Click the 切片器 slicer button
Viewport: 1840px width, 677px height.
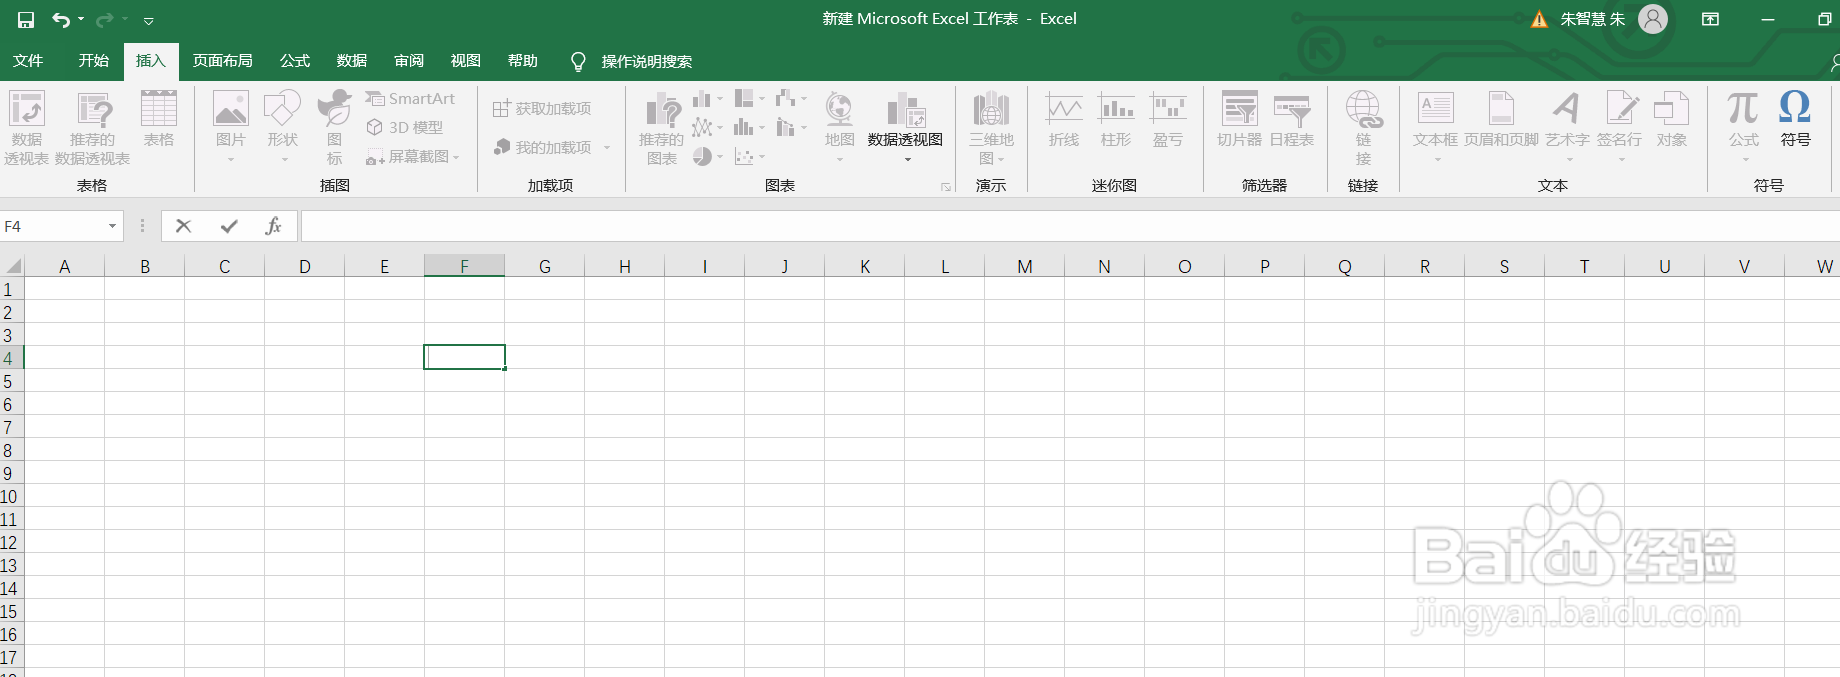tap(1240, 120)
